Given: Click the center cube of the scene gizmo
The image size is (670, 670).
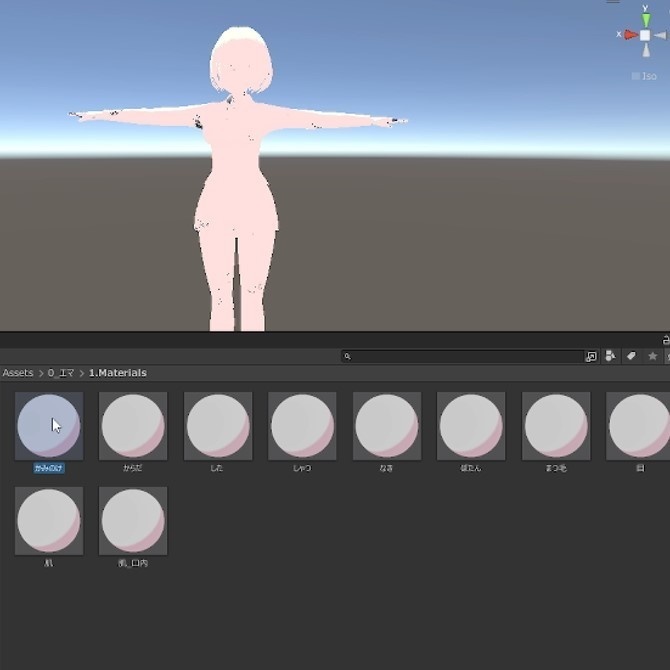Looking at the screenshot, I should (x=645, y=35).
